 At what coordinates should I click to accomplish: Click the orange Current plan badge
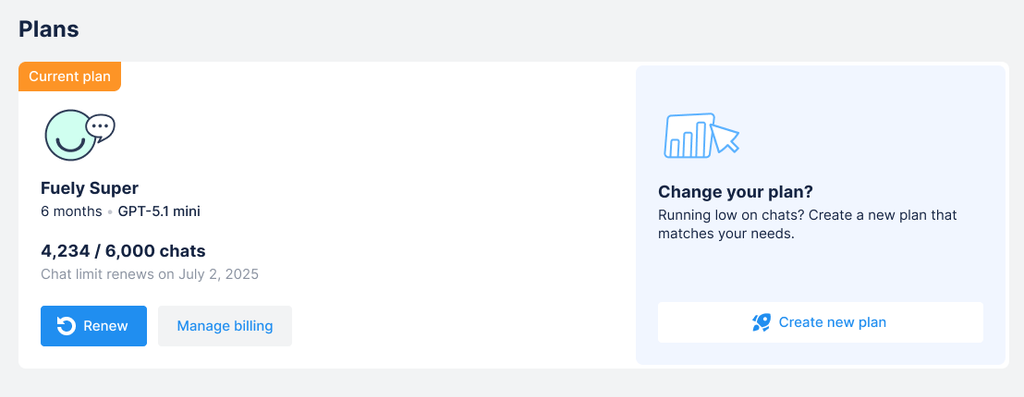tap(70, 76)
